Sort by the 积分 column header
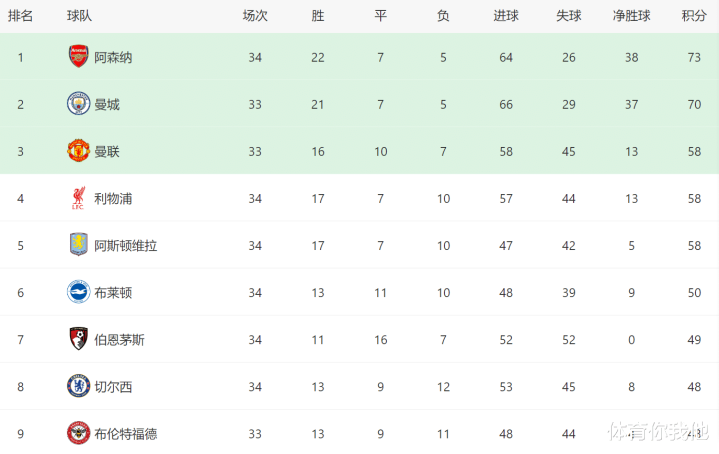The image size is (719, 454). click(694, 16)
